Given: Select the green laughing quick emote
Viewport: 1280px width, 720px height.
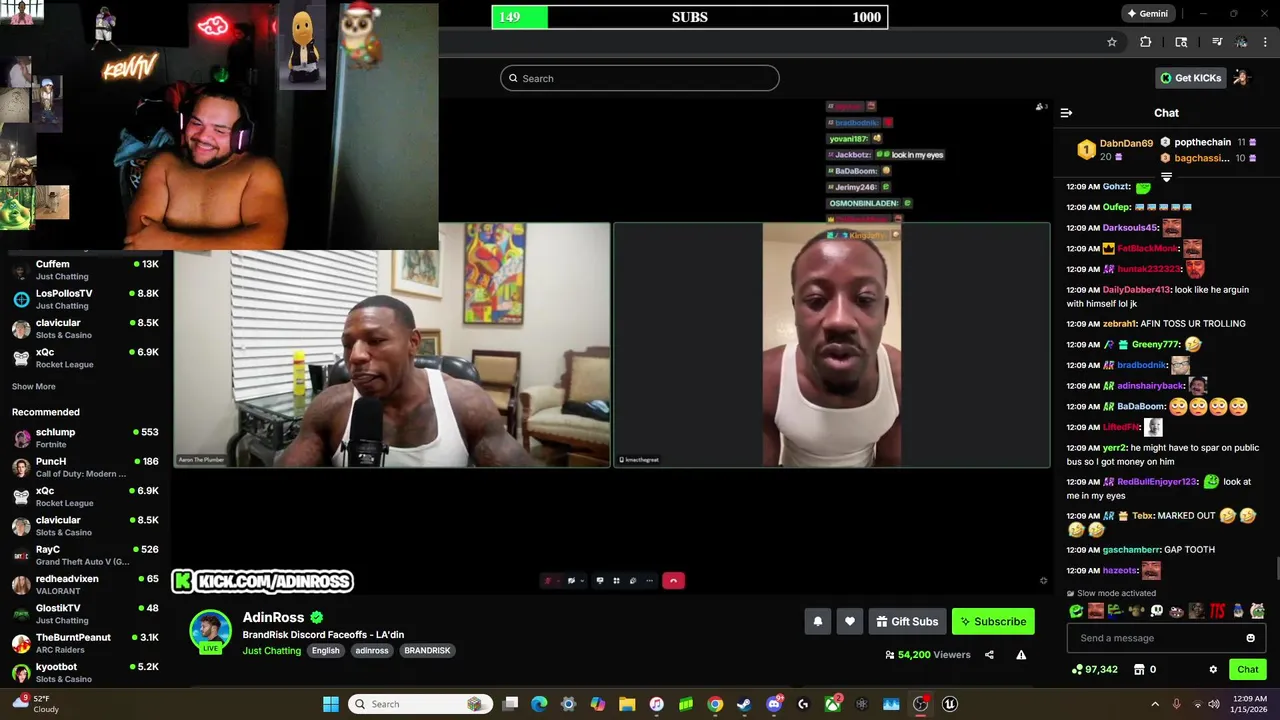Looking at the screenshot, I should (x=1076, y=611).
